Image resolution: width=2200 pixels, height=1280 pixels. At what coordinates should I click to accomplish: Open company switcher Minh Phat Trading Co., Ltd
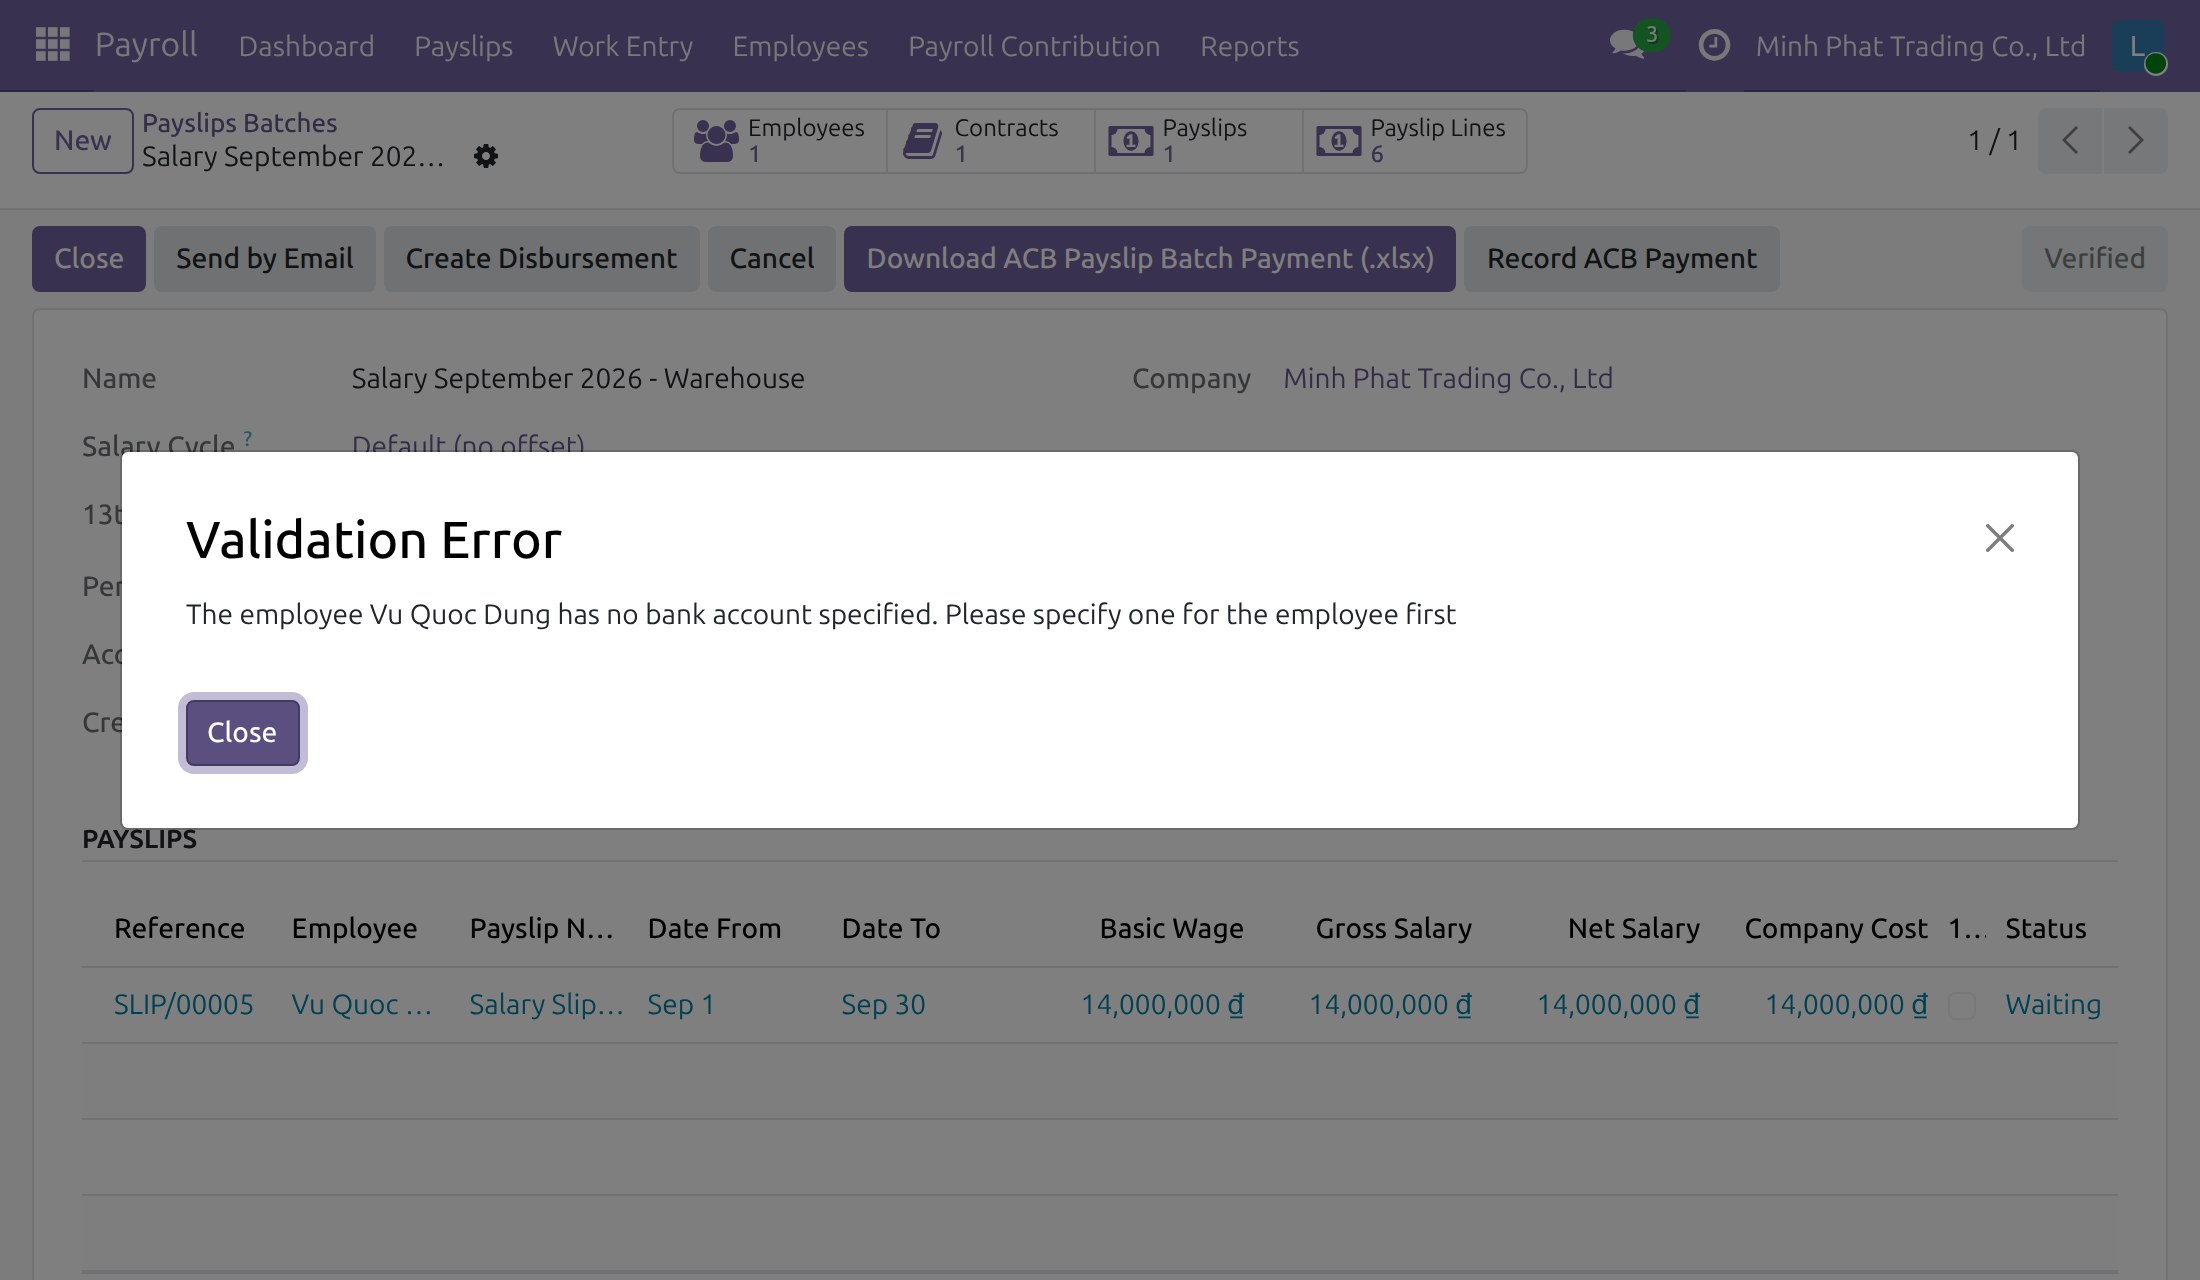coord(1920,46)
